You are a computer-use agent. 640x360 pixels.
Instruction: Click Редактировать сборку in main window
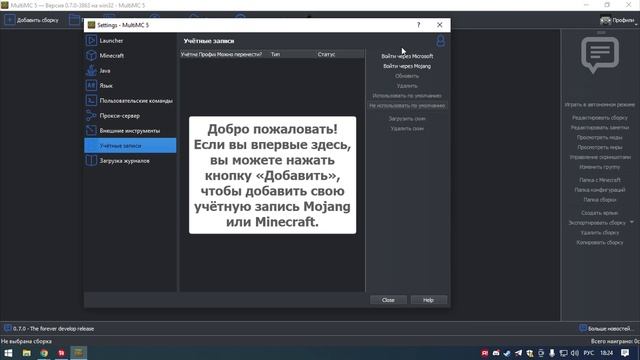(600, 118)
